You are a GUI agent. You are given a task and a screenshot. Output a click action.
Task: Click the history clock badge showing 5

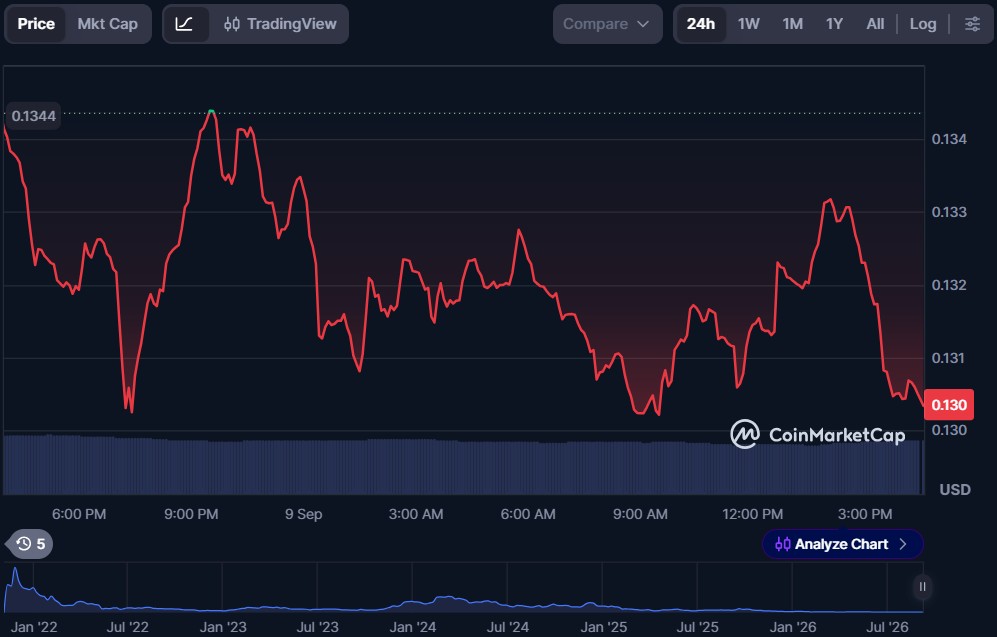point(29,544)
